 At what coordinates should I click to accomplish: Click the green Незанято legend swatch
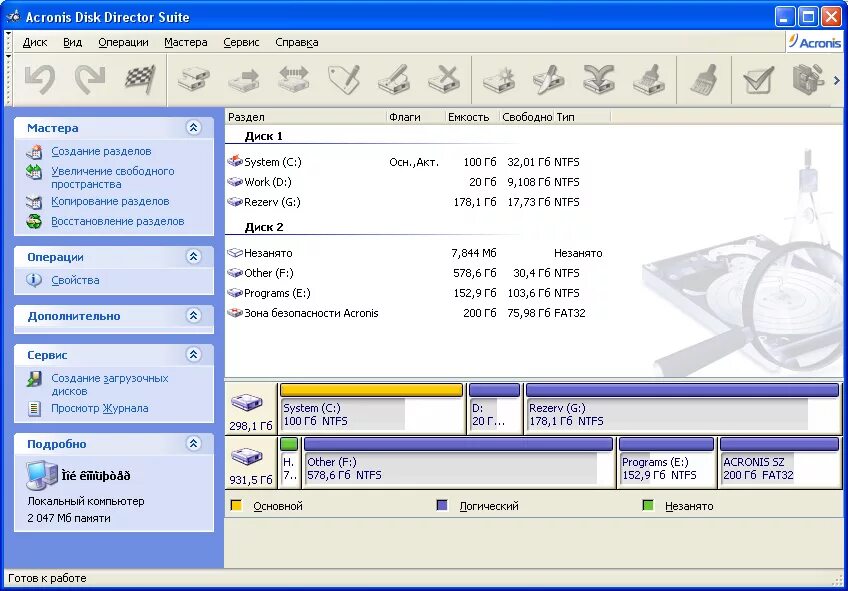pyautogui.click(x=648, y=506)
